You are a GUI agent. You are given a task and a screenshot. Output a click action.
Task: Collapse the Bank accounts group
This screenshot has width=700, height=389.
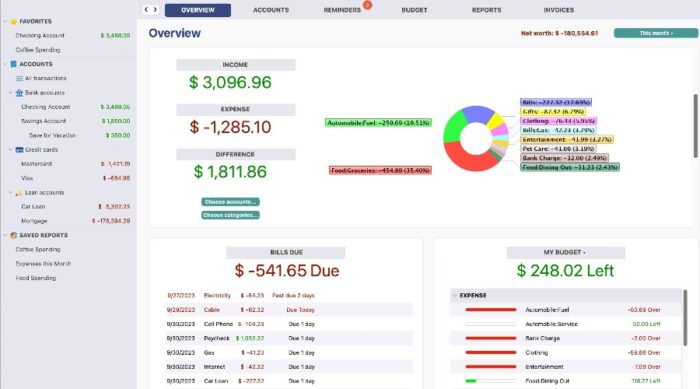click(x=11, y=92)
